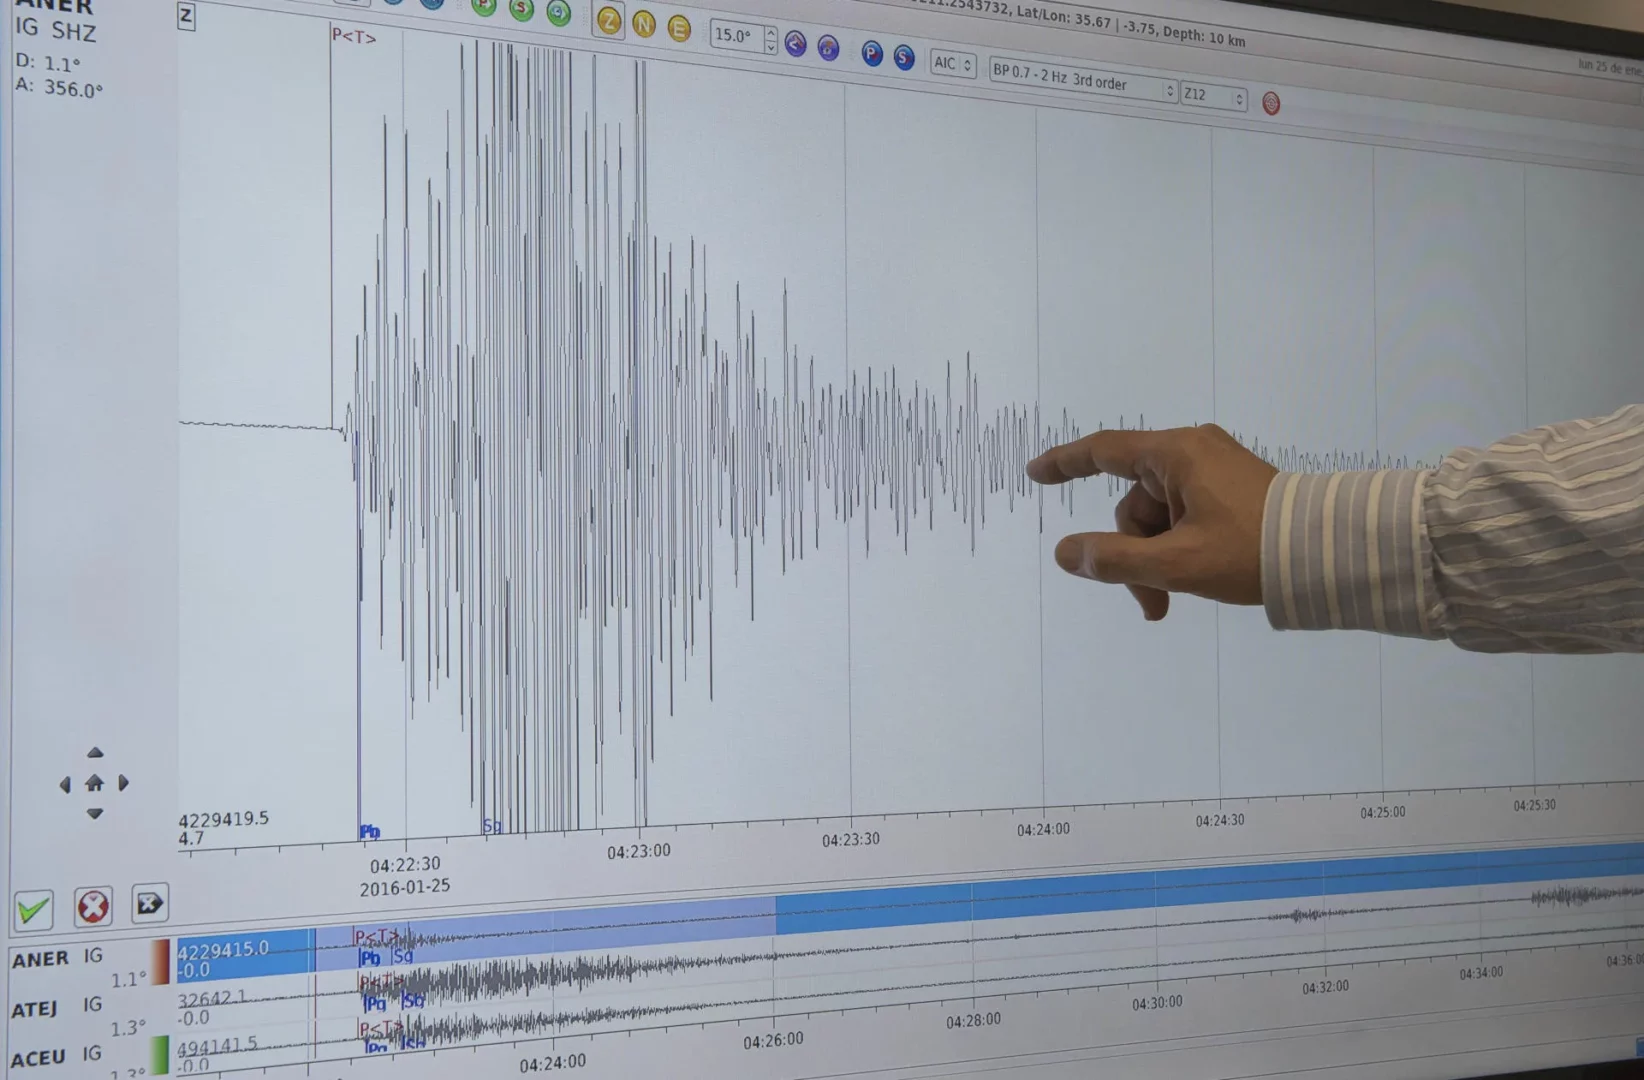
Task: Select the ATEJ station trace row
Action: click(42, 1008)
